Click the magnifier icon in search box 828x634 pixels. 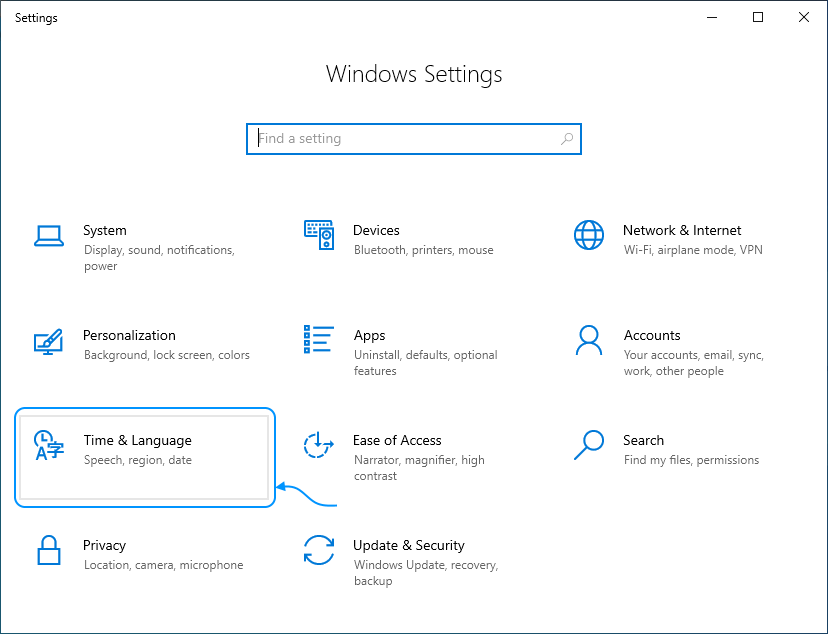coord(567,139)
